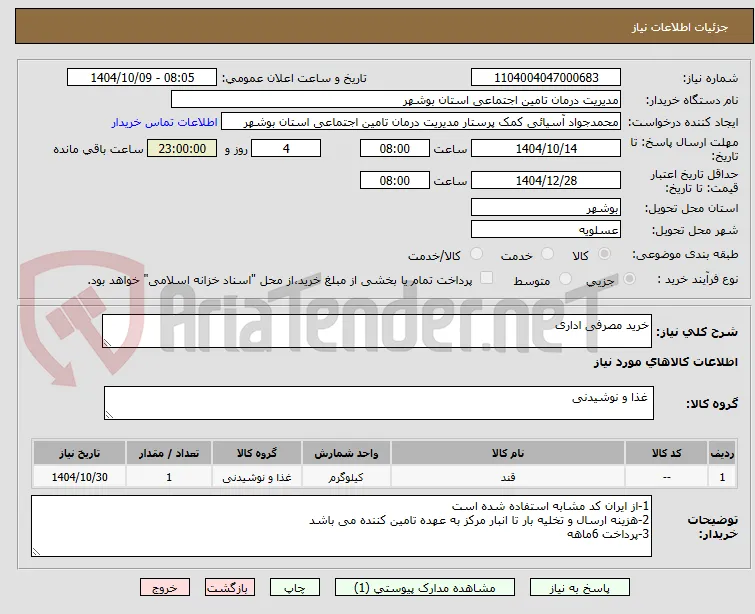755x614 pixels.
Task: Click the بازگشت back button
Action: coord(229,588)
